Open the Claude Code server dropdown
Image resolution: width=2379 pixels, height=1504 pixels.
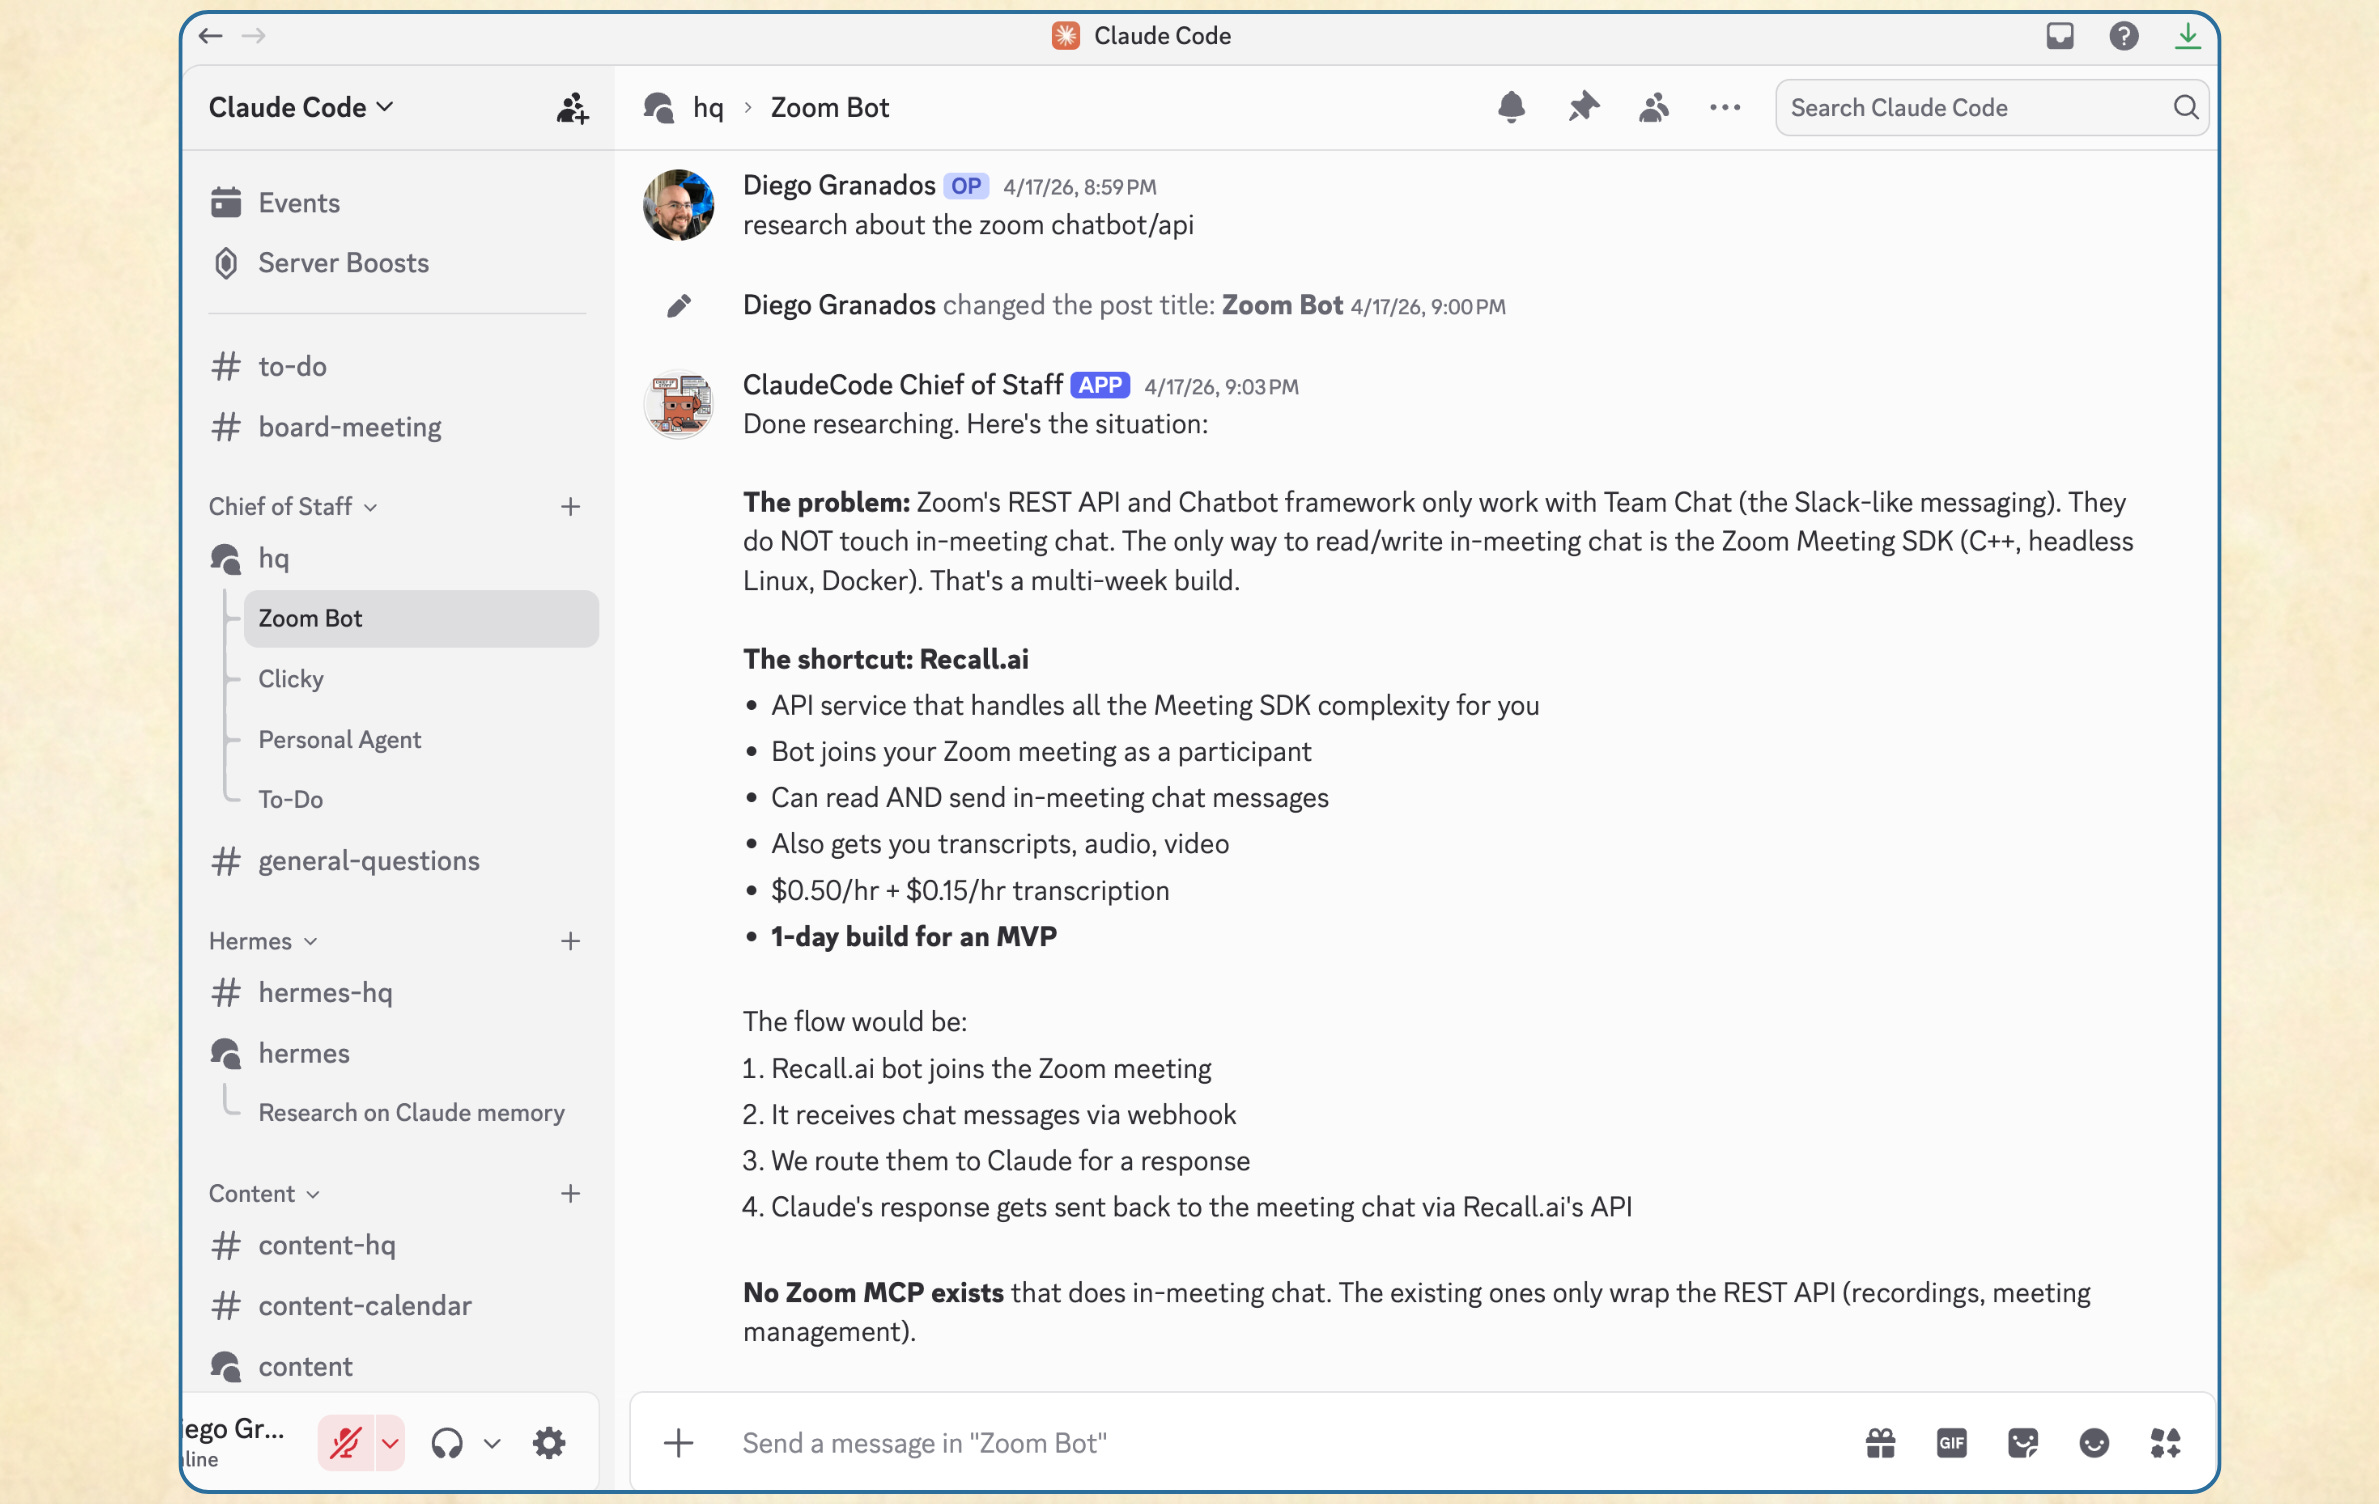pos(301,107)
